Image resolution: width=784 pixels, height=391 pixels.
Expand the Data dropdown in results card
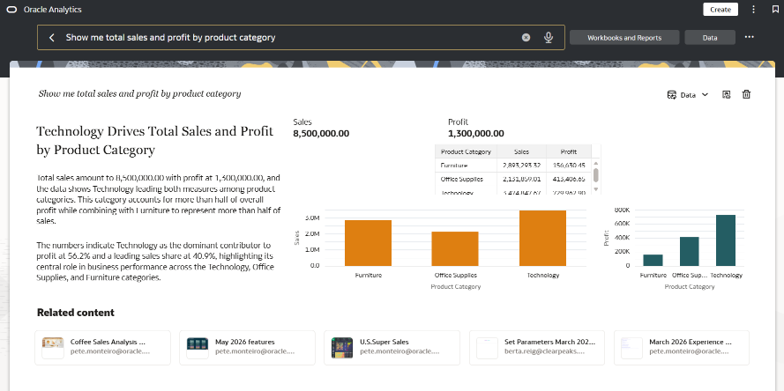point(688,94)
